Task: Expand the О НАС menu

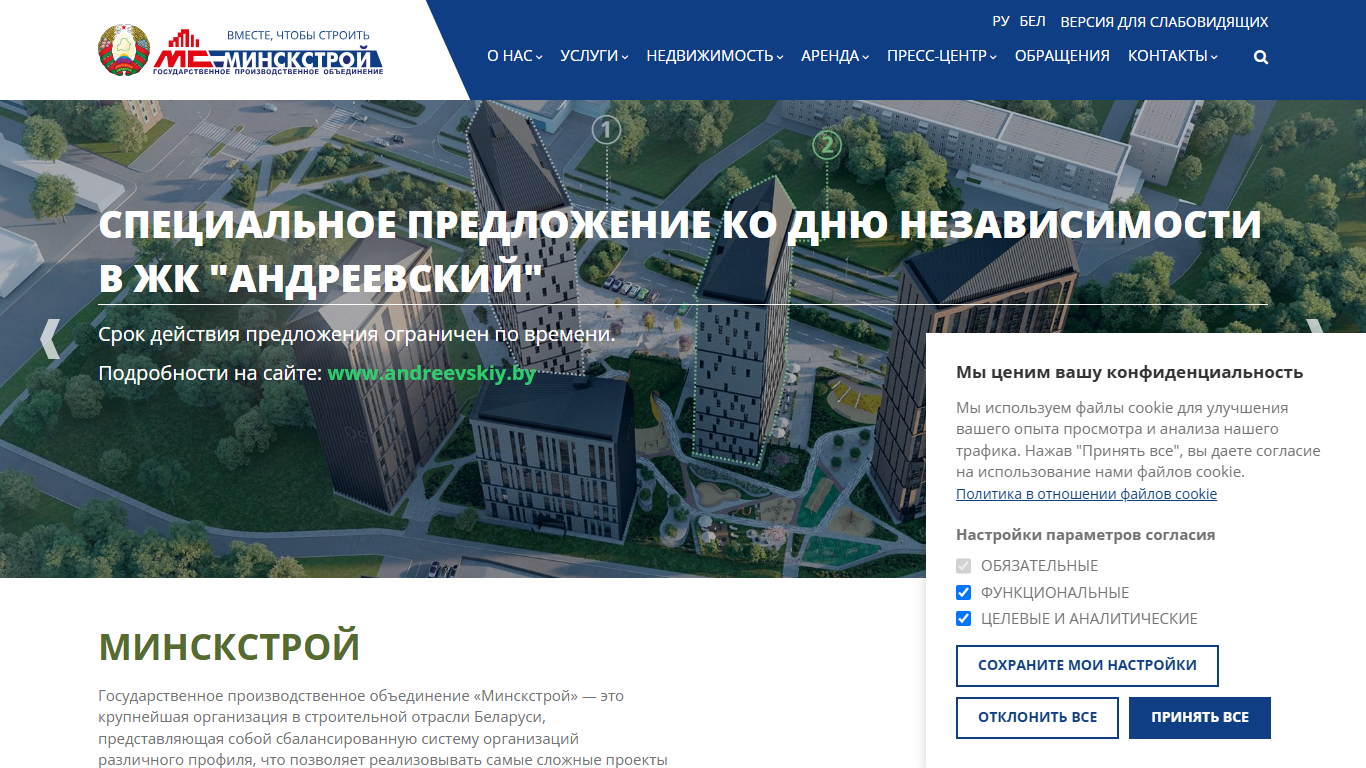Action: coord(515,56)
